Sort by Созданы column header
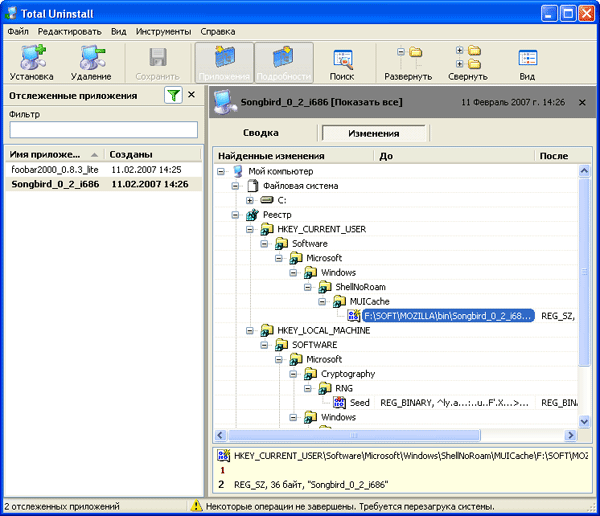 (152, 154)
